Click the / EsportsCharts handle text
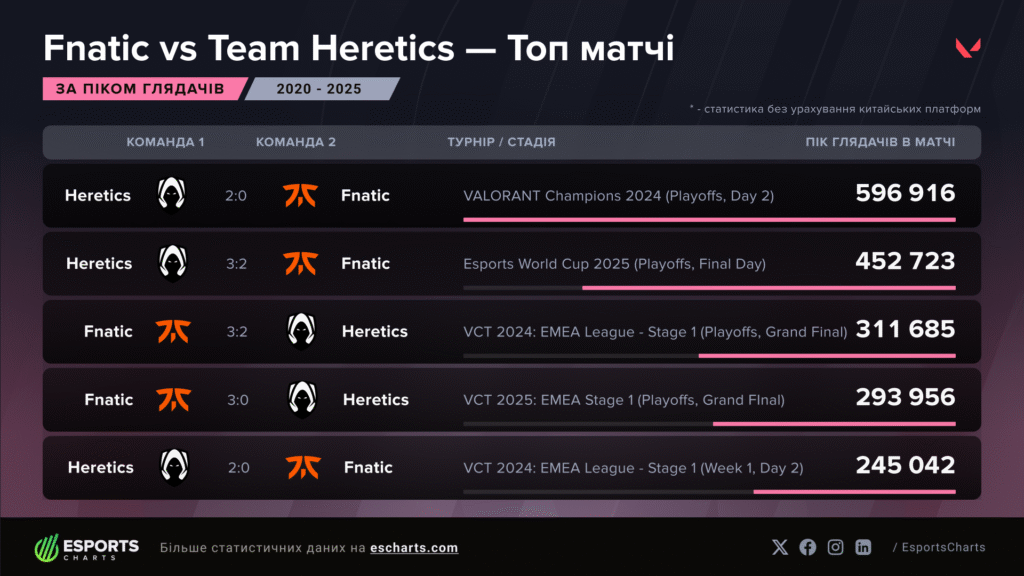The width and height of the screenshot is (1024, 576). (x=938, y=547)
